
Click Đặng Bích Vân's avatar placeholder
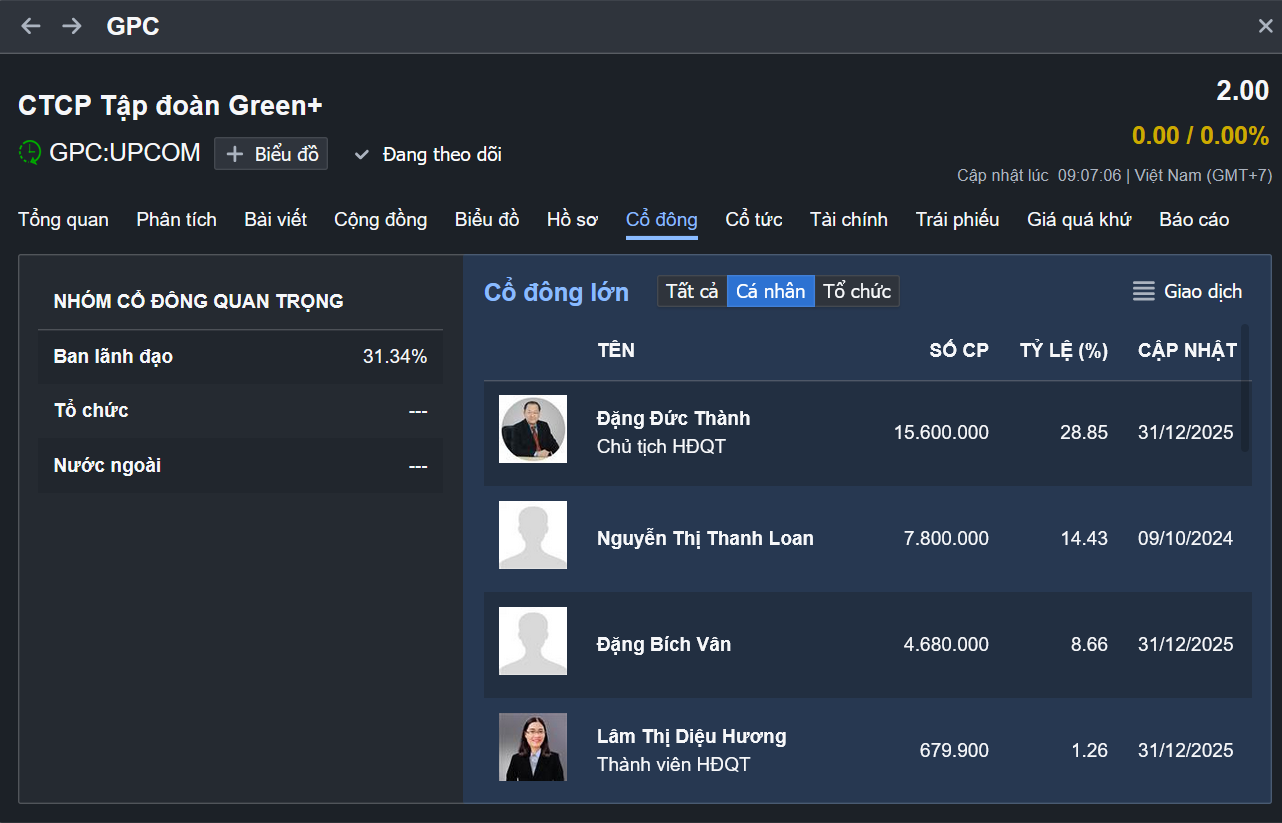coord(533,641)
